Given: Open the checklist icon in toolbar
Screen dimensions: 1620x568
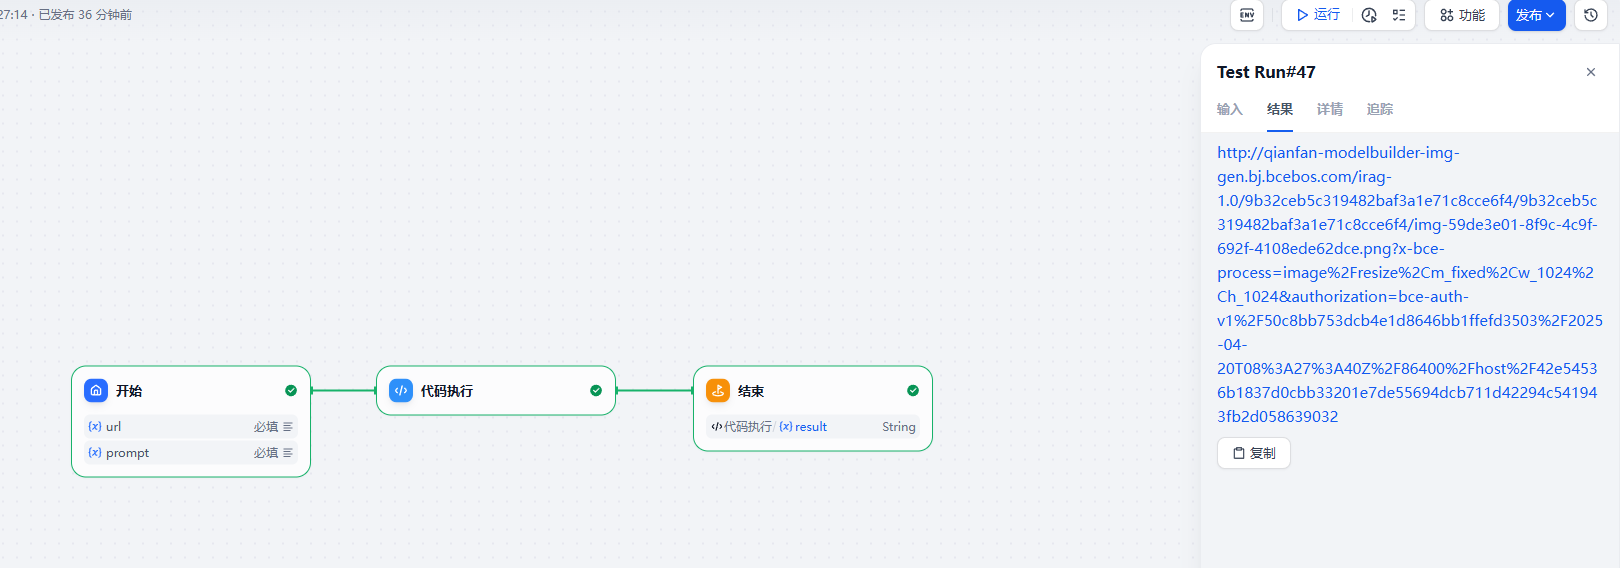Looking at the screenshot, I should [1399, 15].
